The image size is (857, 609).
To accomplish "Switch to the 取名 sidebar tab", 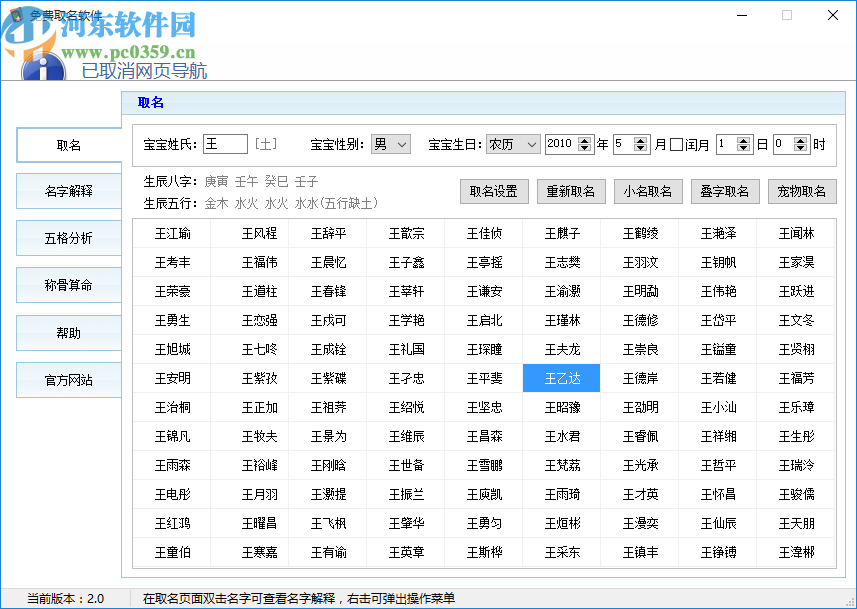I will pyautogui.click(x=67, y=144).
